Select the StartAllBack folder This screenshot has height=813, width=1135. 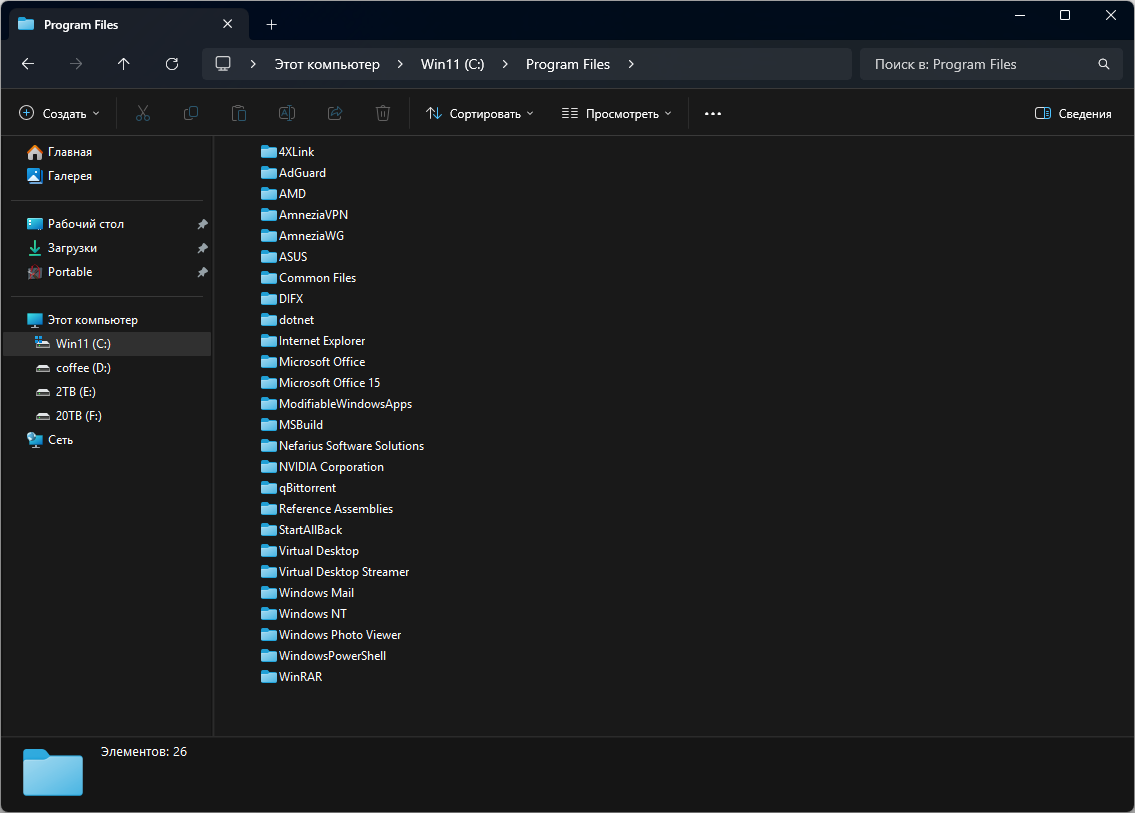coord(302,529)
